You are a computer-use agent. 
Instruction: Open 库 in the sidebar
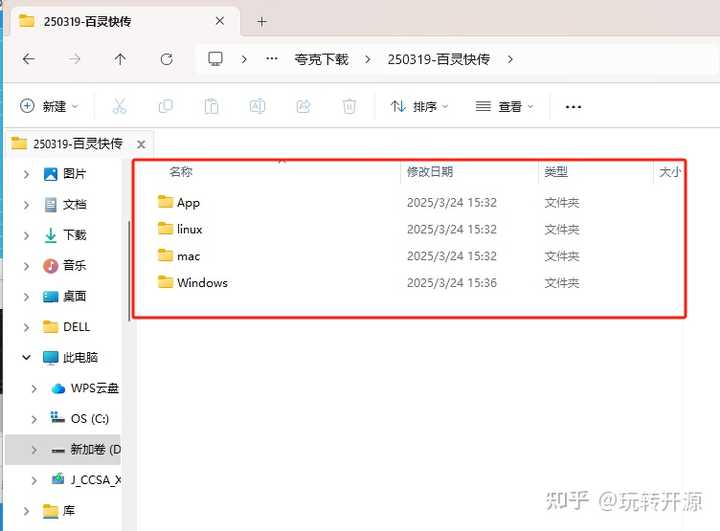coord(68,510)
